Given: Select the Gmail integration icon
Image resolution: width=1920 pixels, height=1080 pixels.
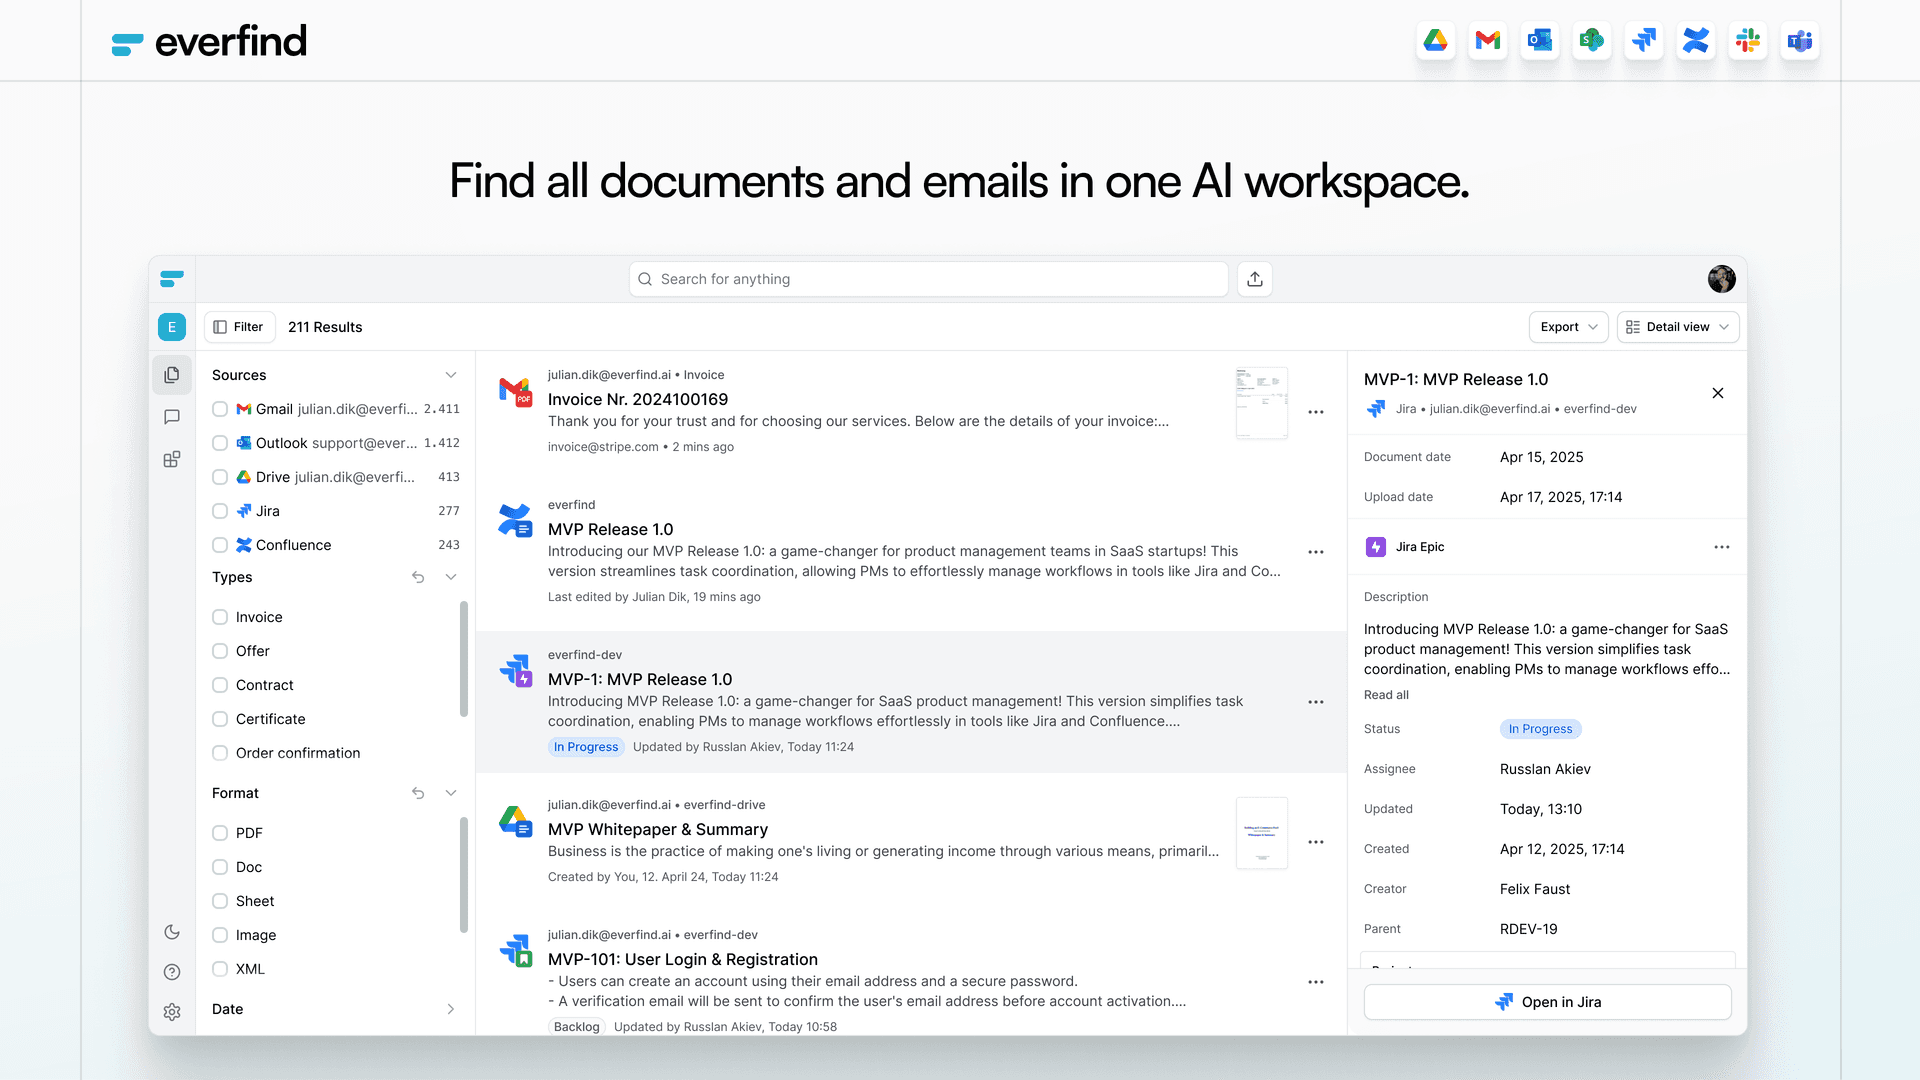Looking at the screenshot, I should tap(1488, 41).
